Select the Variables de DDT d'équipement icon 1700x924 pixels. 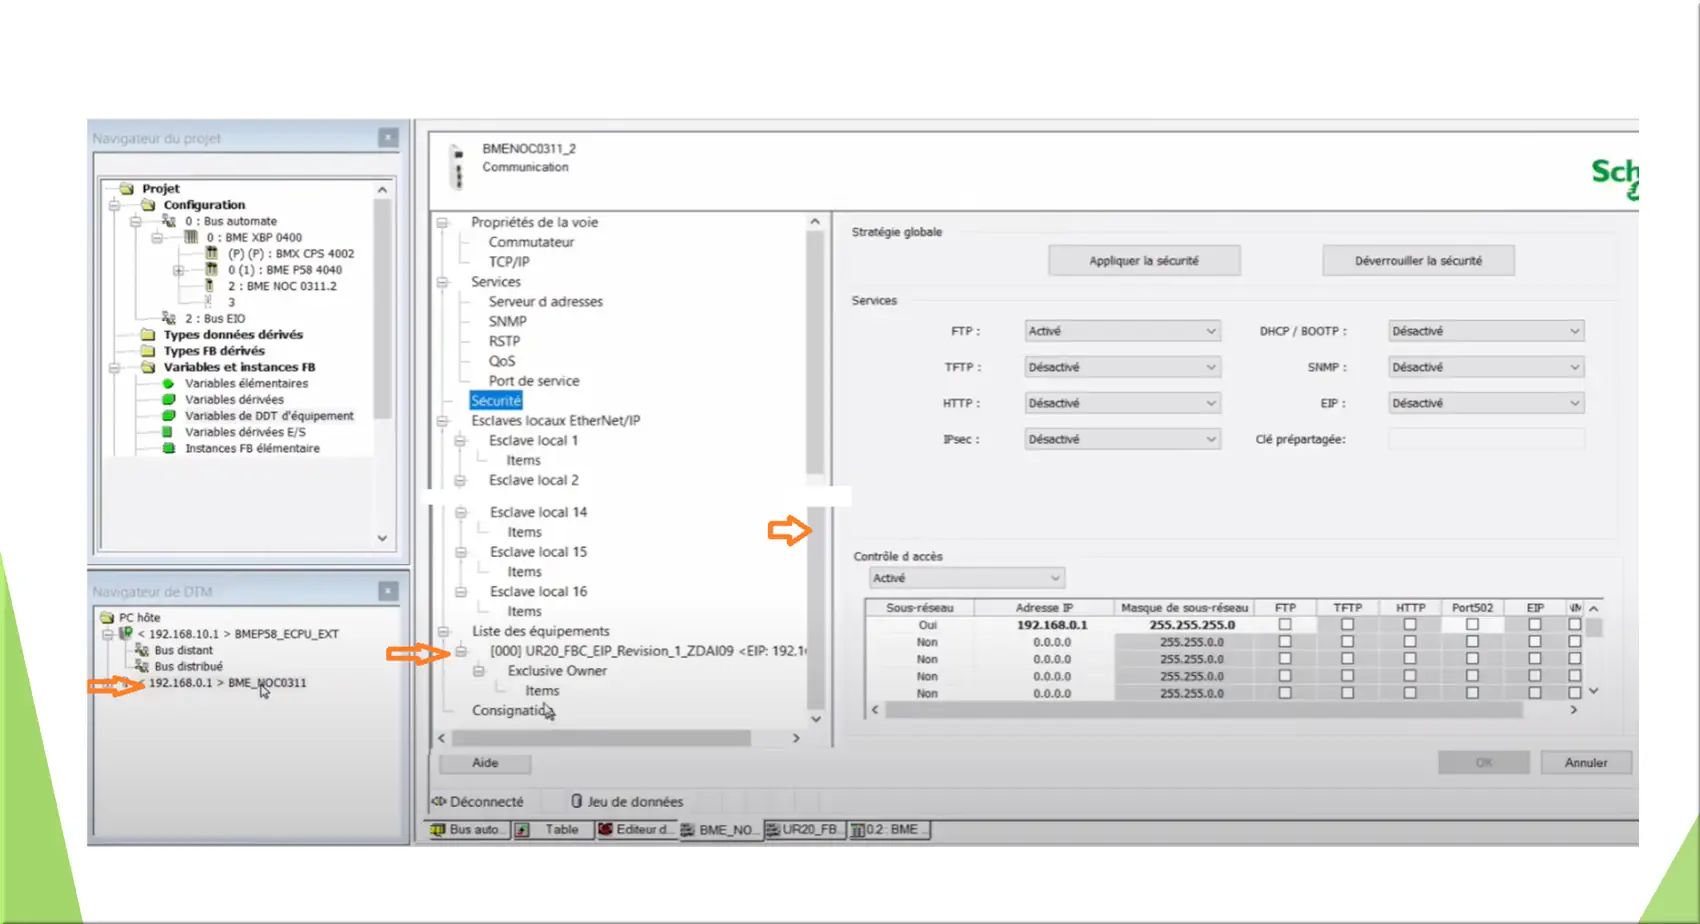click(168, 415)
